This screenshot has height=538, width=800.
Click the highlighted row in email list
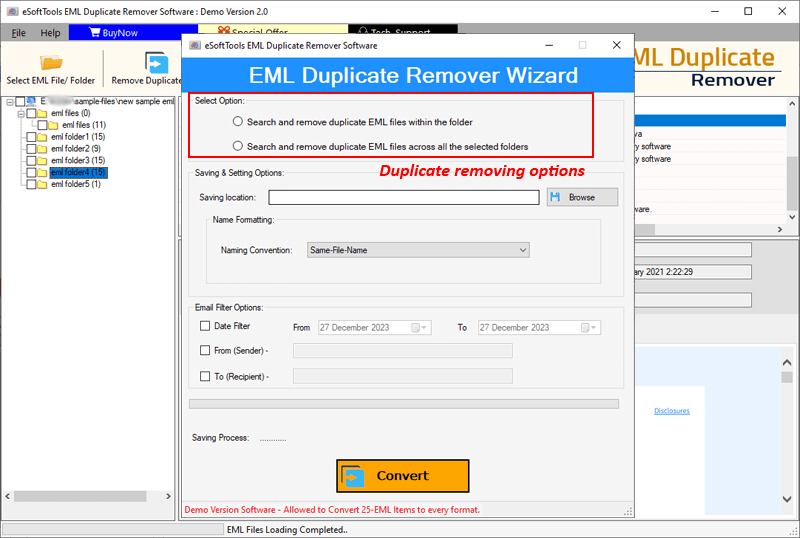710,120
